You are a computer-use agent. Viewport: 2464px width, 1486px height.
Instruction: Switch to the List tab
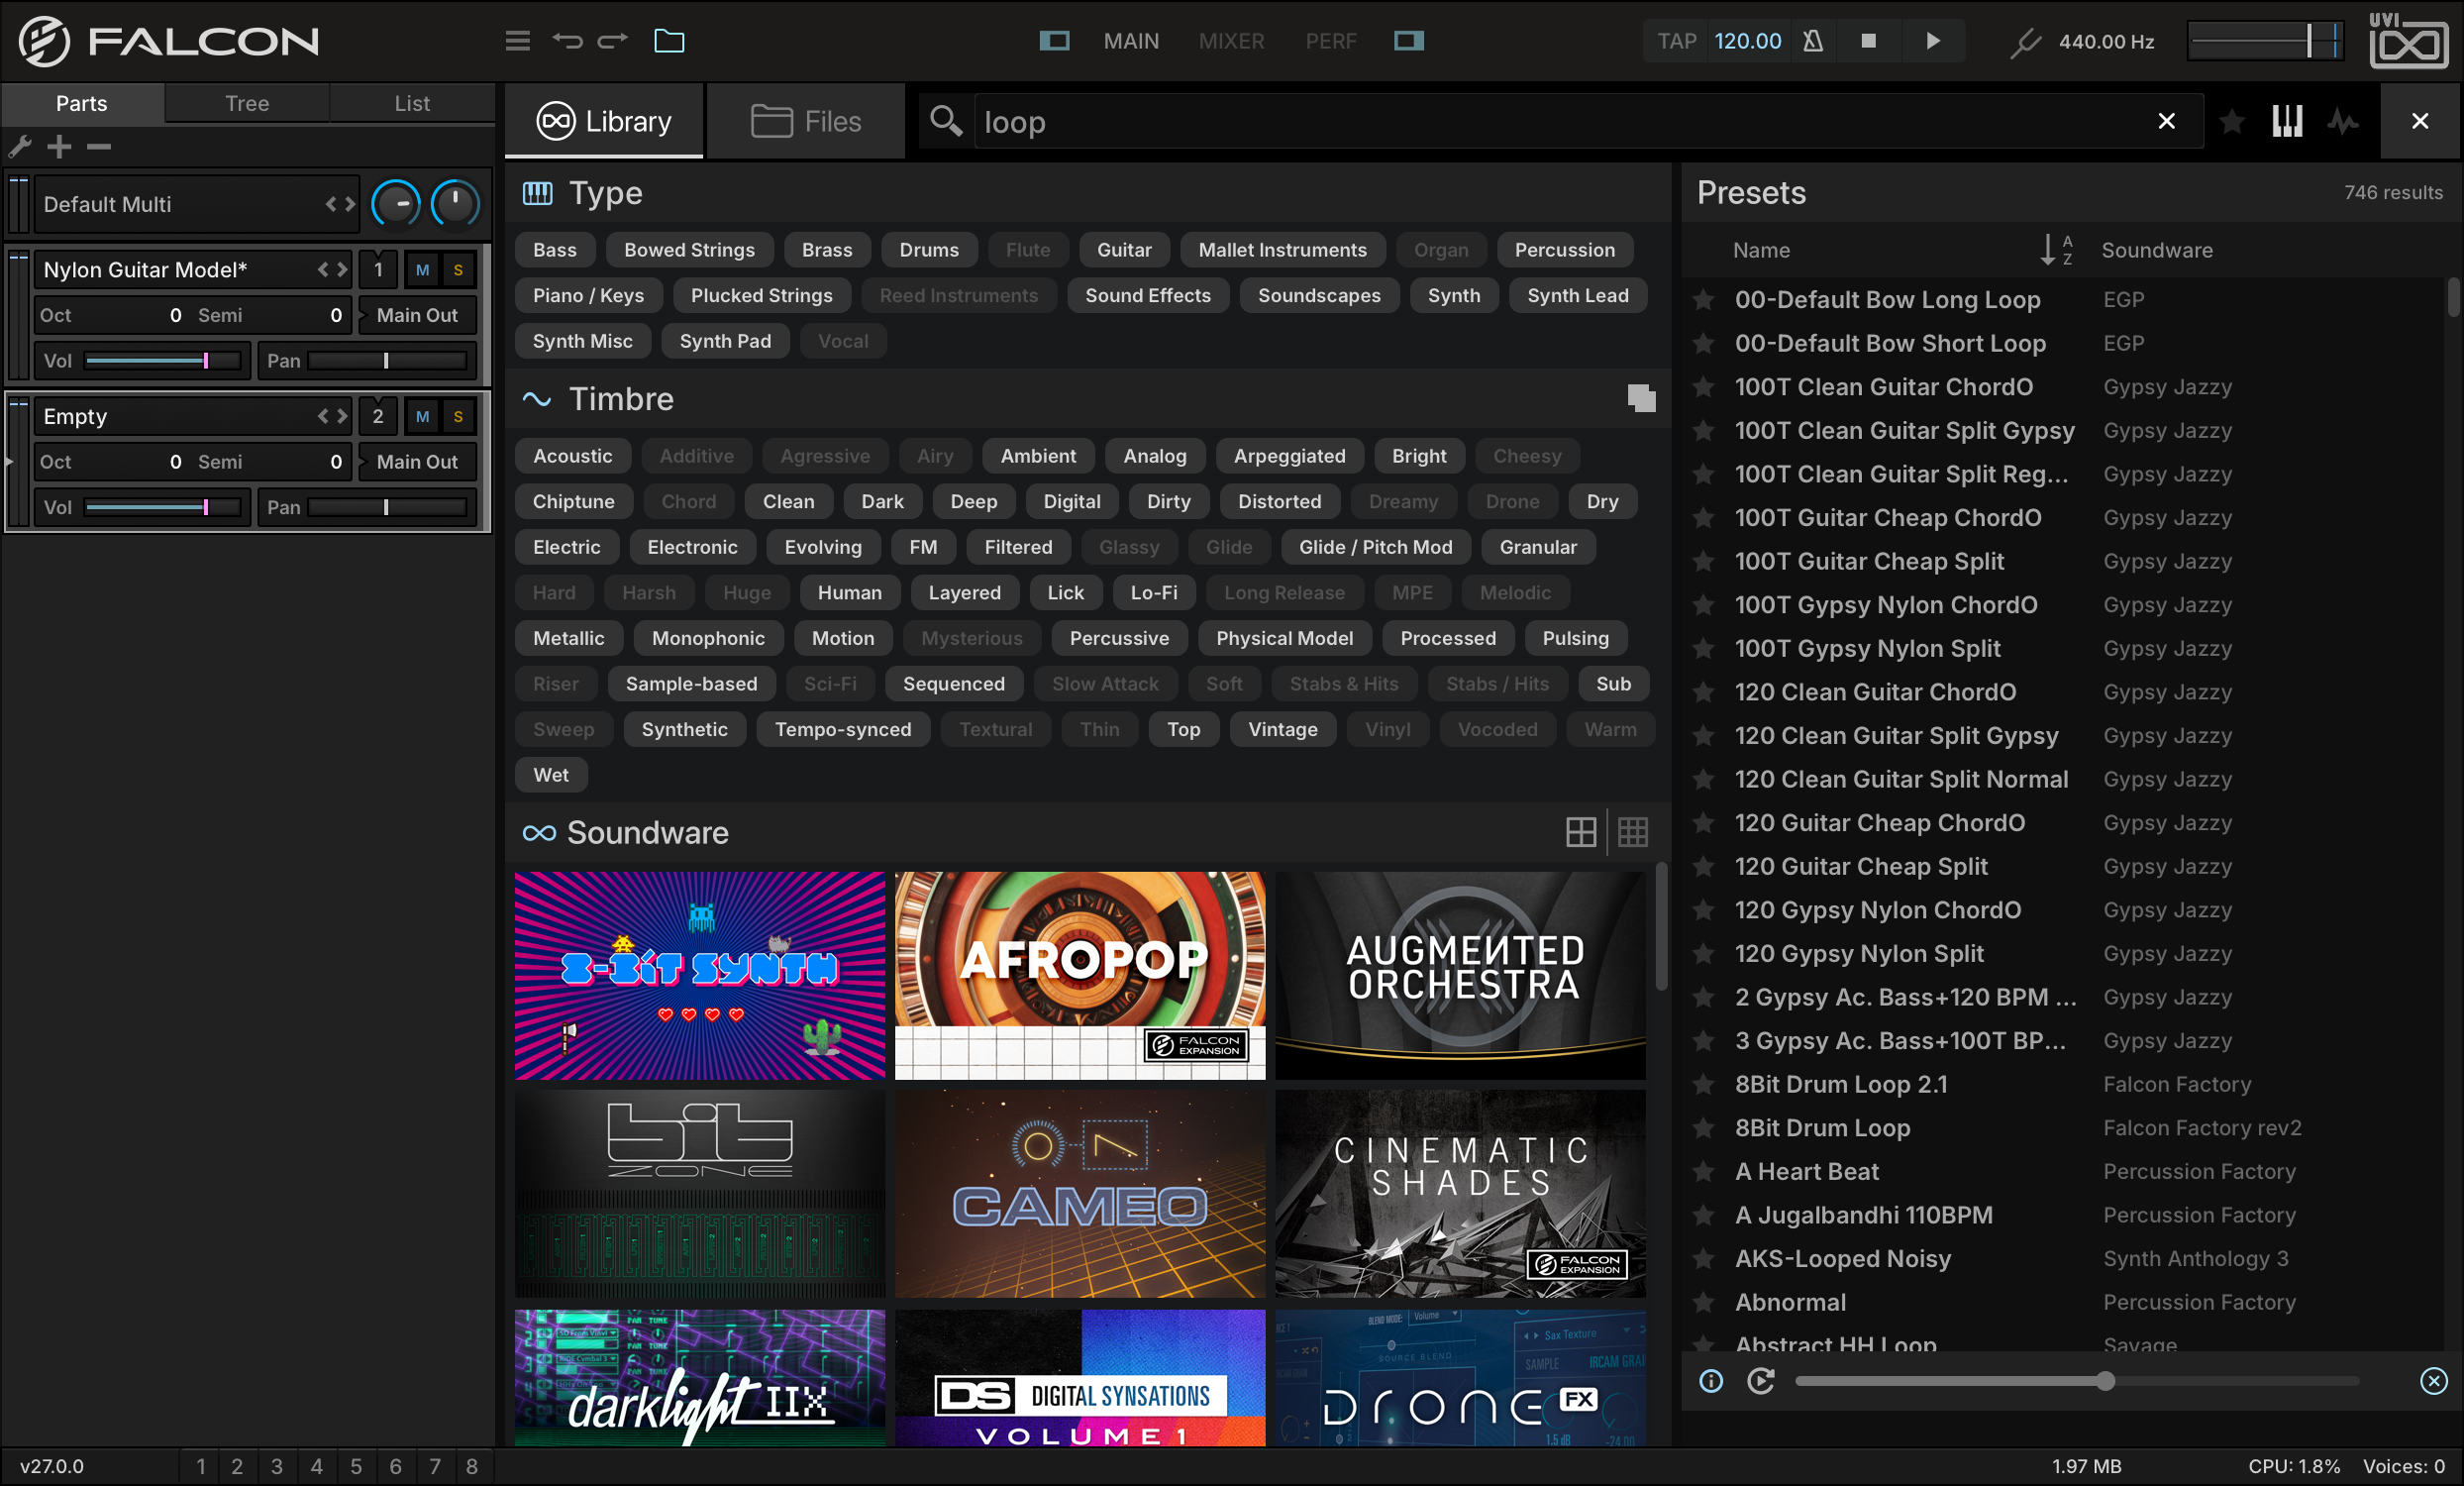click(412, 103)
